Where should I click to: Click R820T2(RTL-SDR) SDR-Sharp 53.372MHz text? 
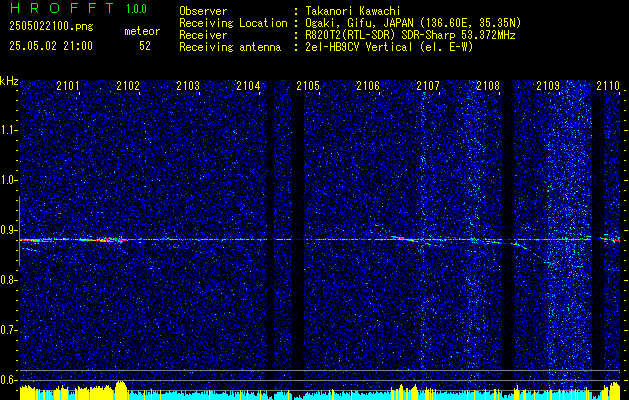(410, 35)
